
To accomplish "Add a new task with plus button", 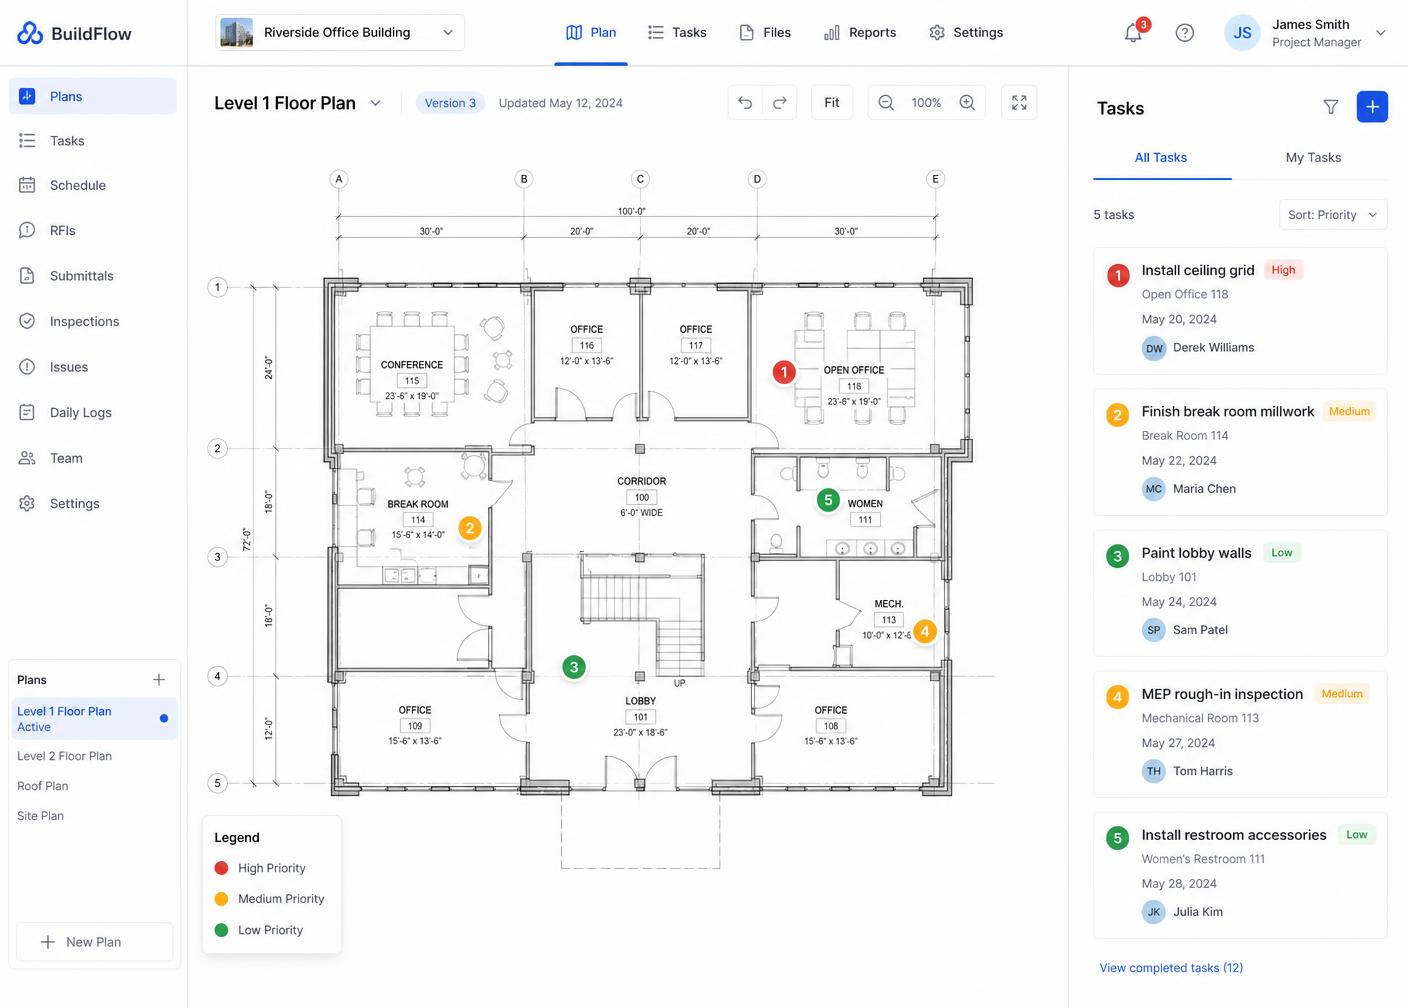I will click(x=1372, y=107).
